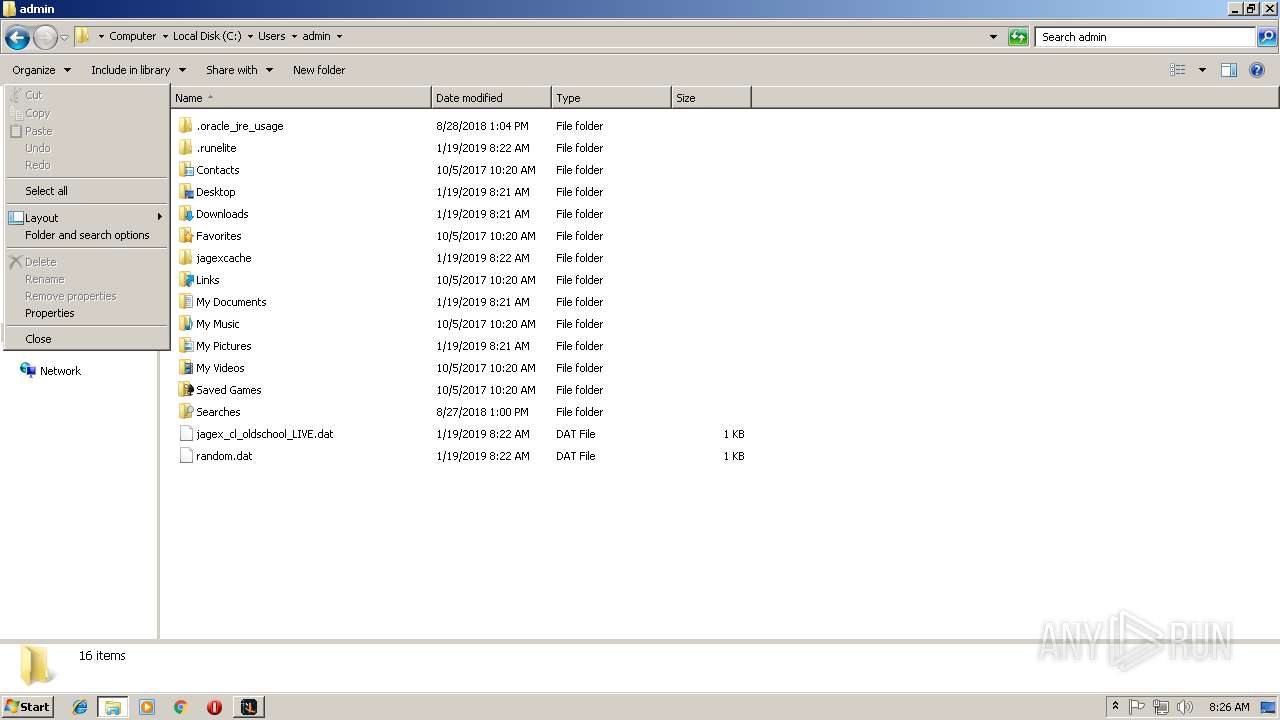The height and width of the screenshot is (720, 1280).
Task: Select the .runelite folder icon
Action: [186, 148]
